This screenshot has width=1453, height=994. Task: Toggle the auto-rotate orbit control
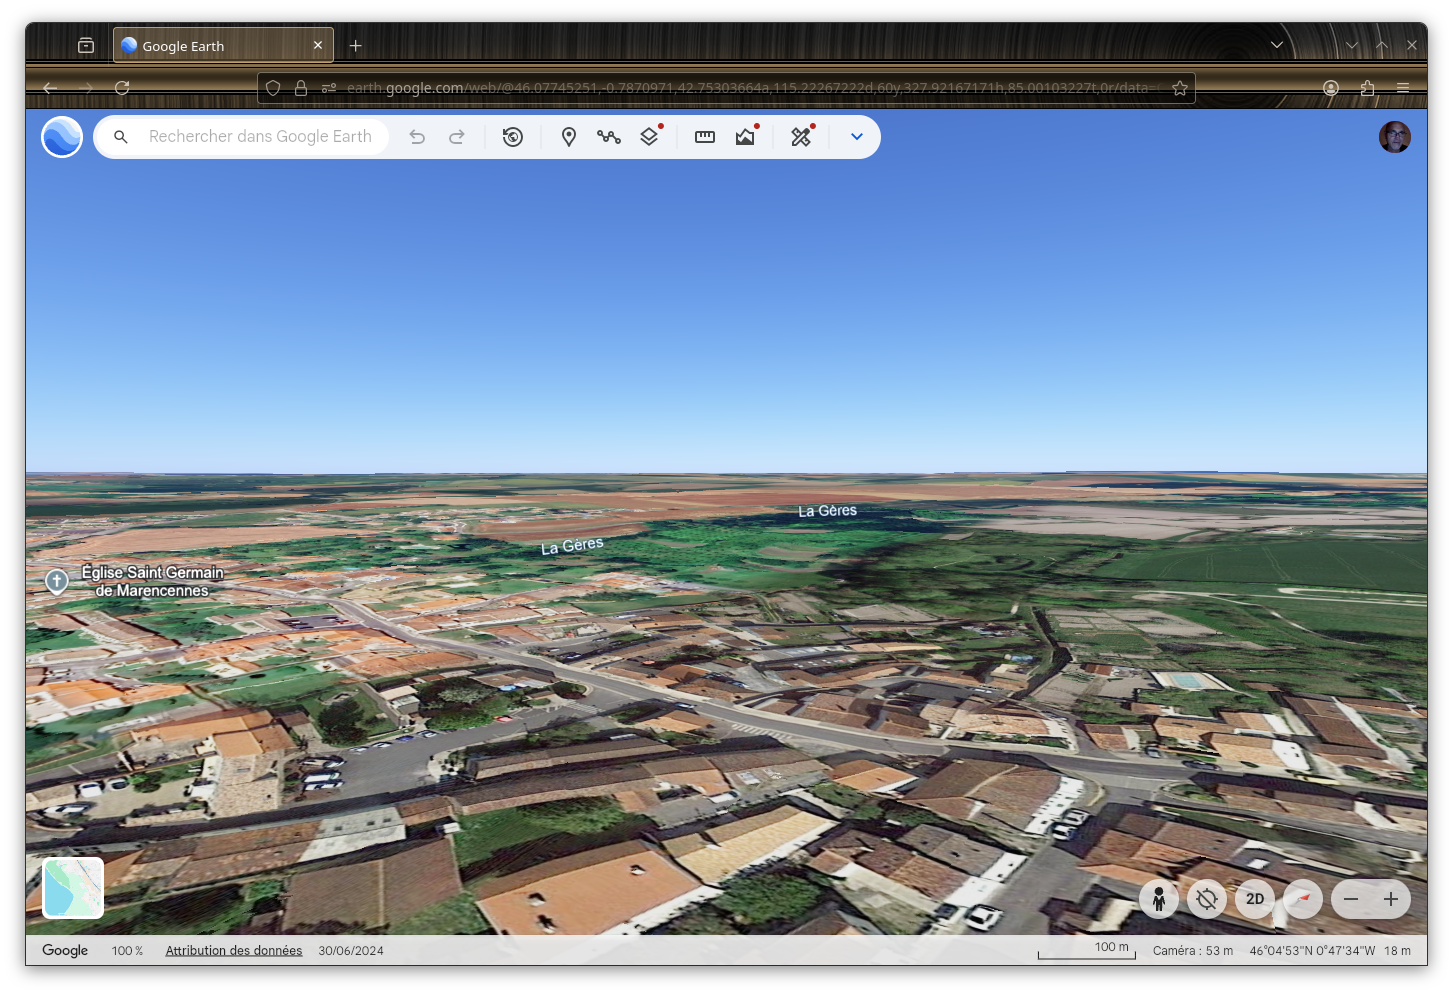1207,899
